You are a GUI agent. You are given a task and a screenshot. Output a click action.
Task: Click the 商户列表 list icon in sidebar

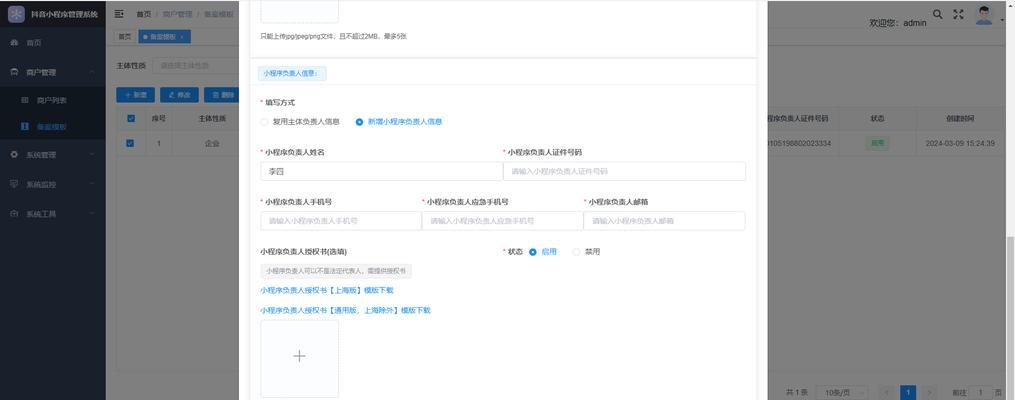pyautogui.click(x=25, y=100)
